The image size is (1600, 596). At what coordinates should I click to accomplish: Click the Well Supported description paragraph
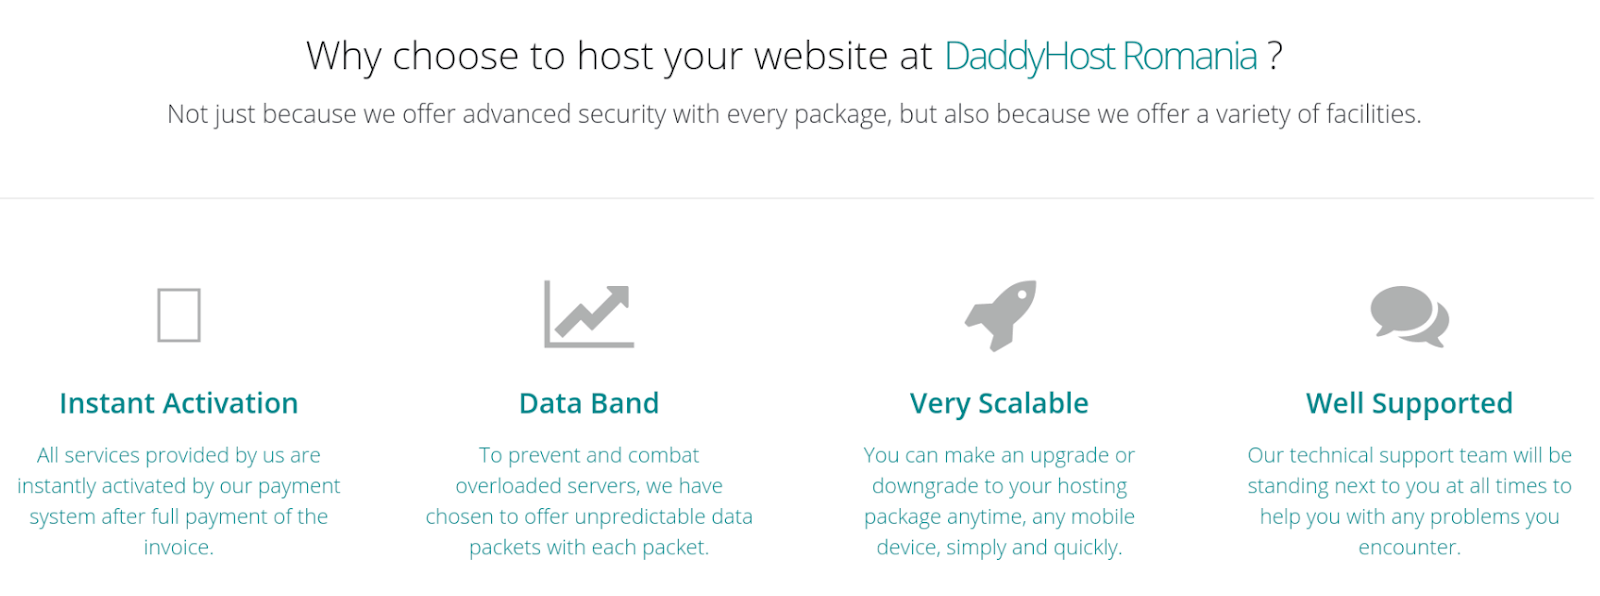coord(1409,501)
